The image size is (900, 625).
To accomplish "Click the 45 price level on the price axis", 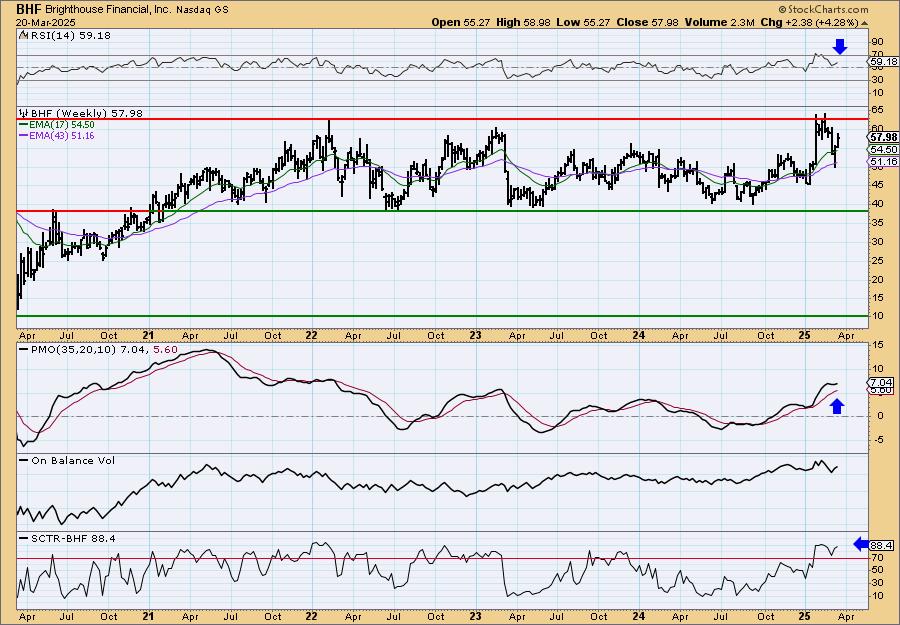I will tap(878, 185).
